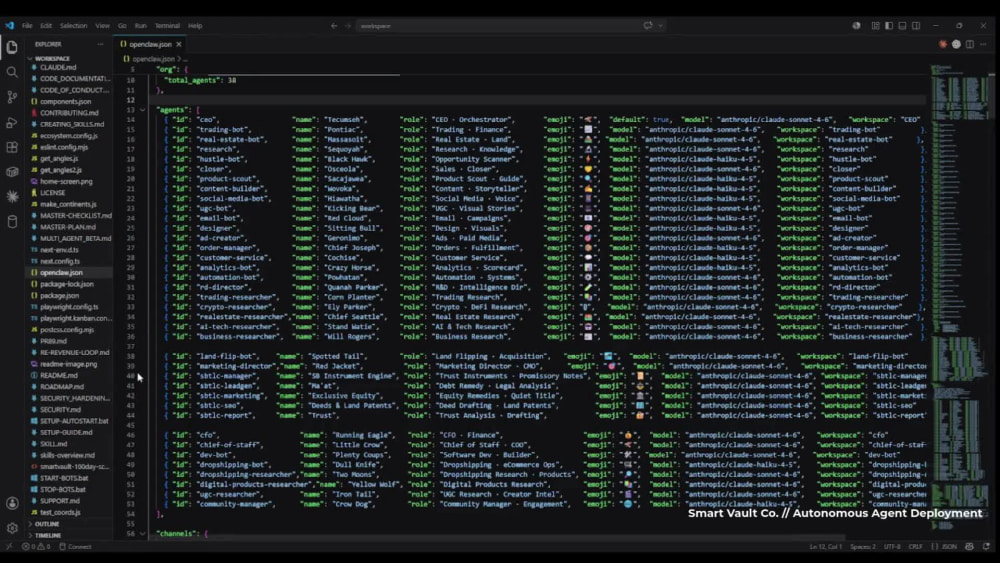The width and height of the screenshot is (1000, 563).
Task: Open the Search view in activity bar
Action: coord(11,72)
